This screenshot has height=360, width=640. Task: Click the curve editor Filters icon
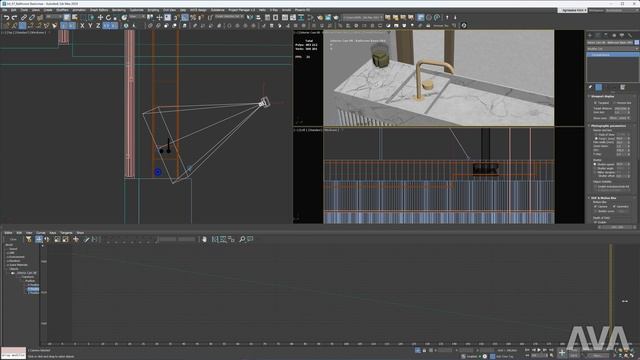(x=29, y=239)
